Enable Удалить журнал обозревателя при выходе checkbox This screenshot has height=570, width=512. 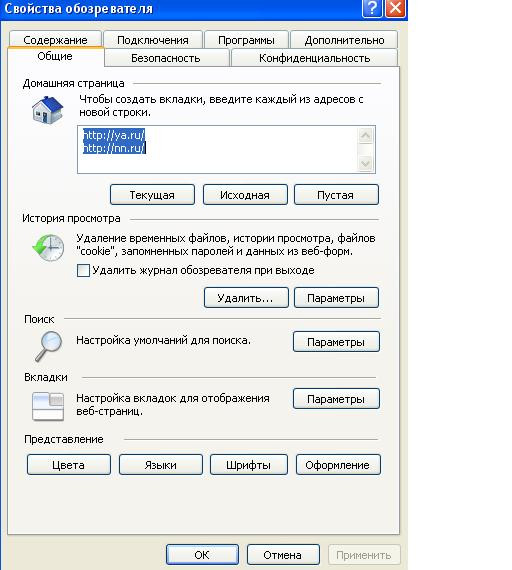(83, 270)
